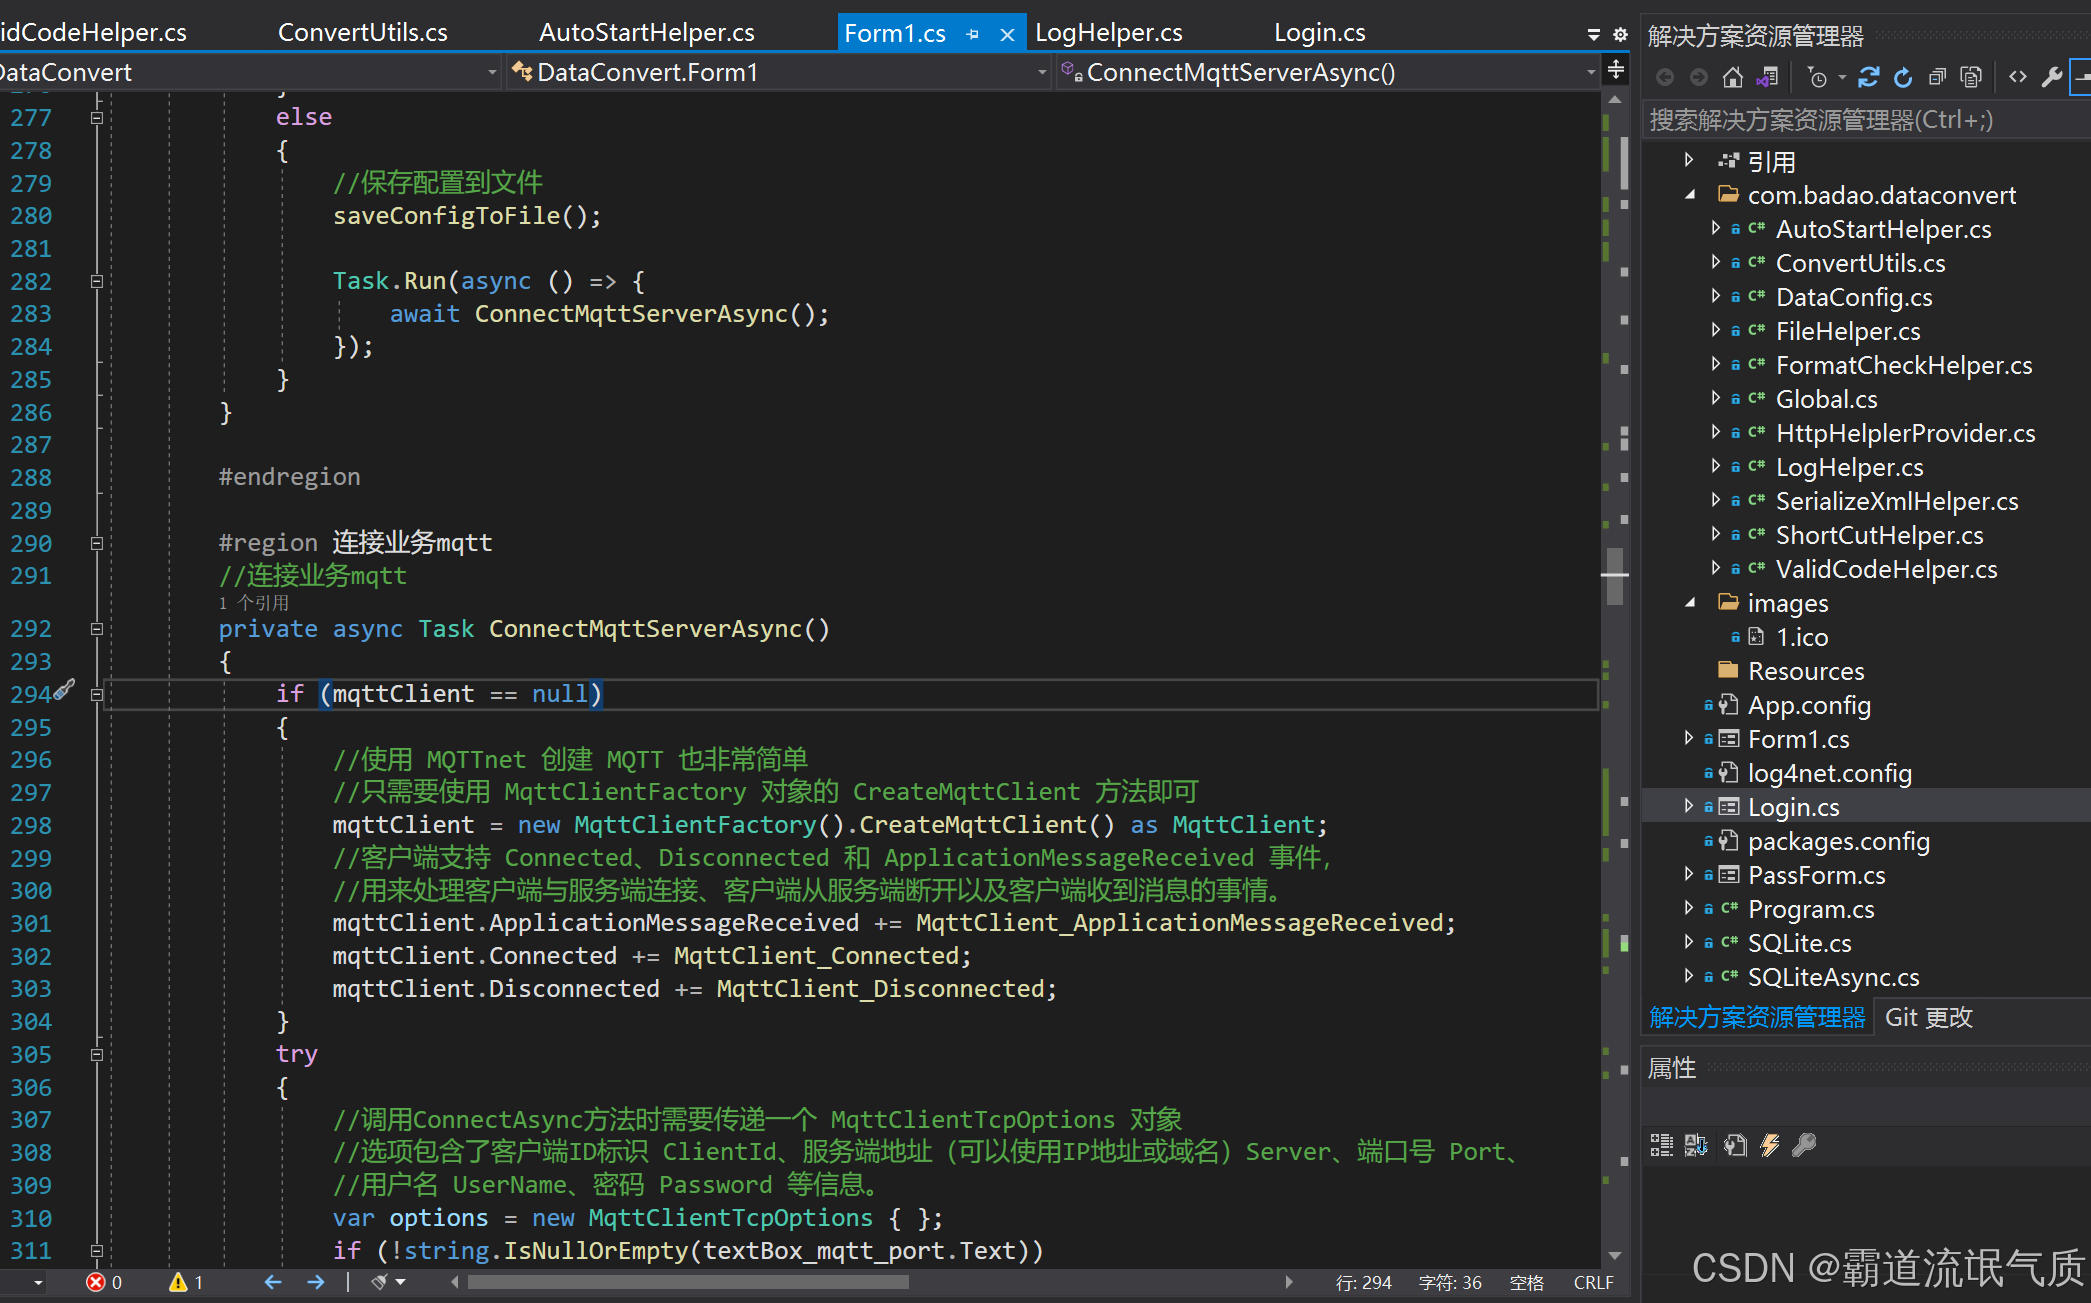The height and width of the screenshot is (1303, 2091).
Task: Collapse the com.badao.dataconvert folder
Action: point(1690,195)
